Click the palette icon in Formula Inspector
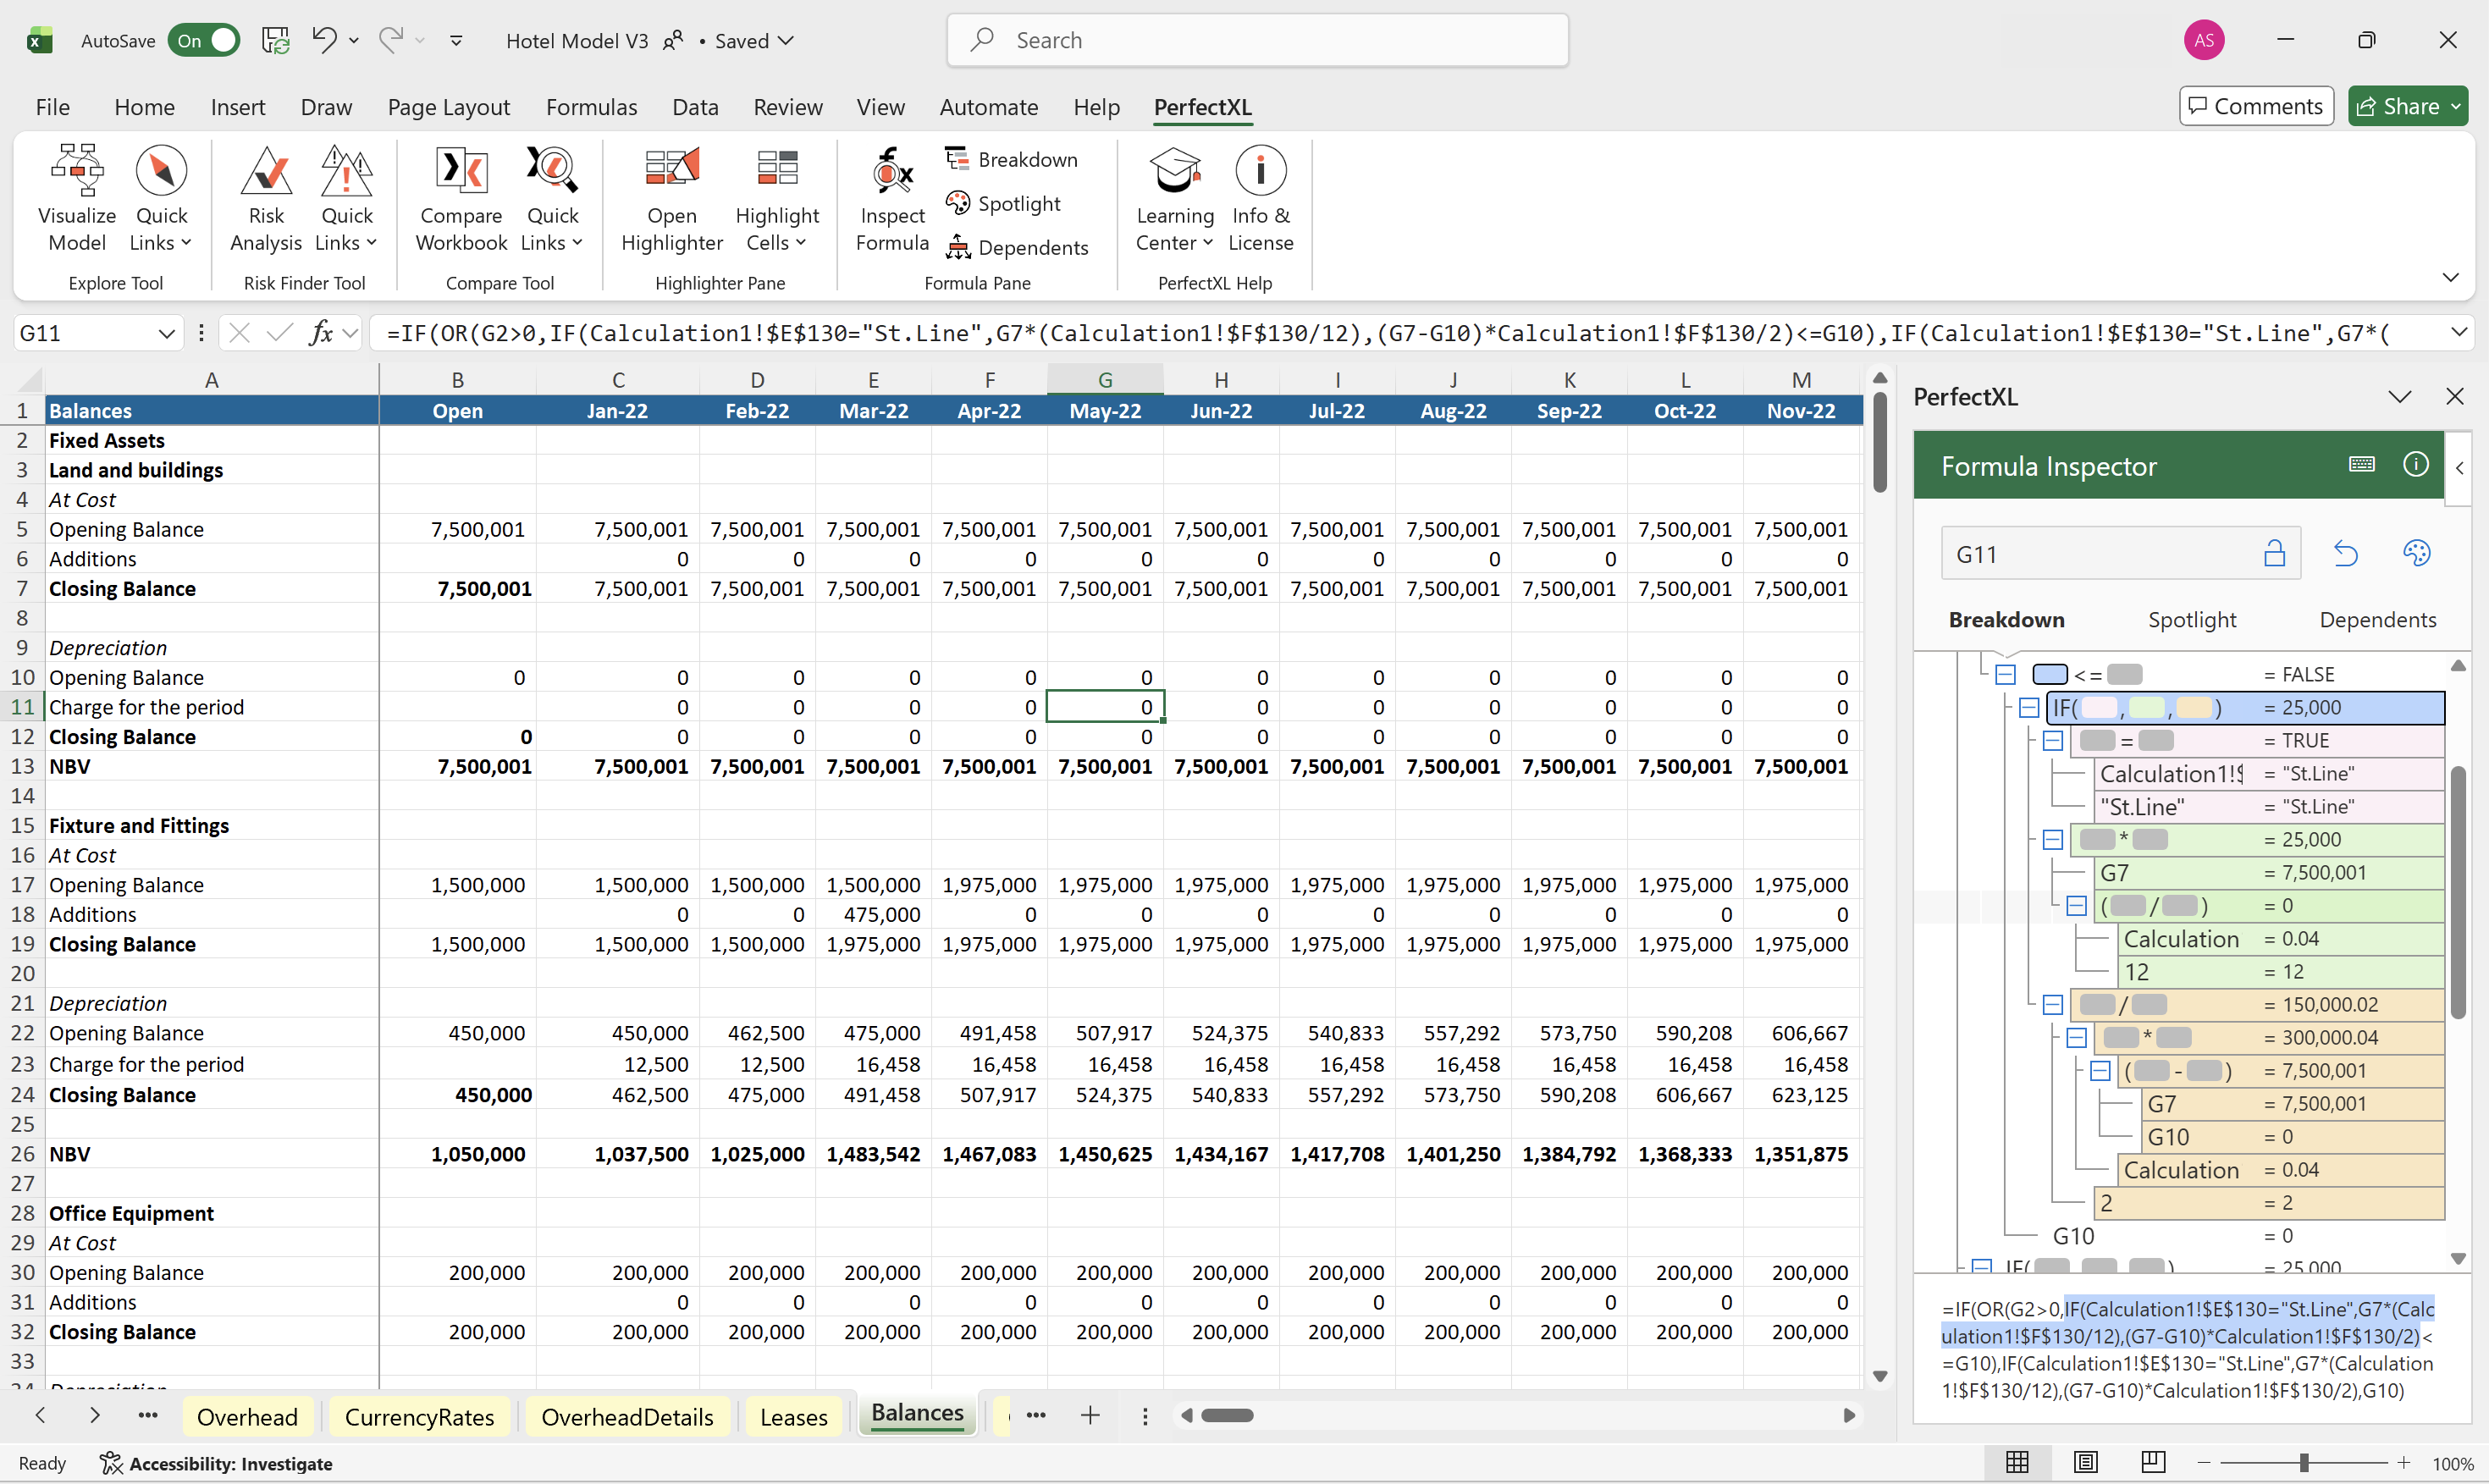Viewport: 2489px width, 1484px height. tap(2416, 554)
